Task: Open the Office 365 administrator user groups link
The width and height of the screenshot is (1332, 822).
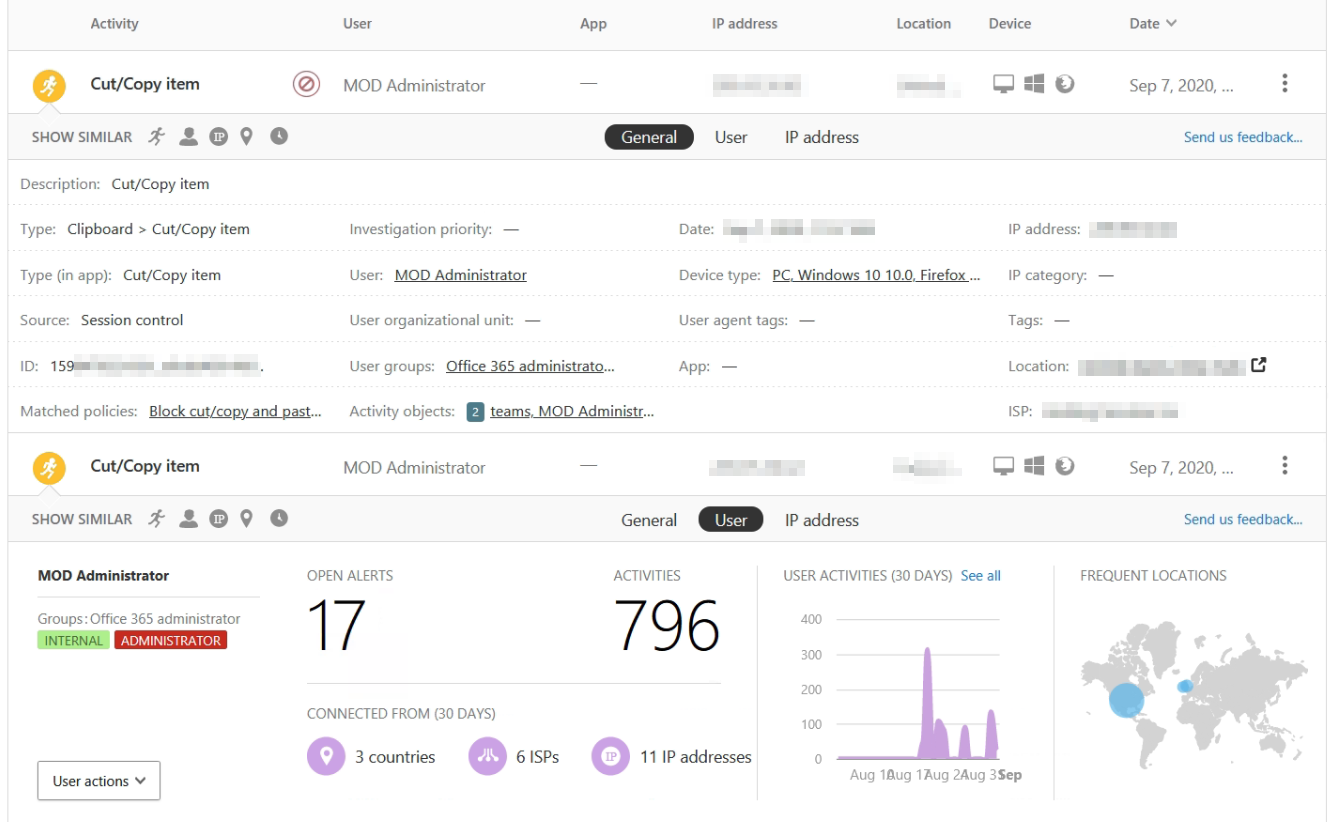Action: coord(531,366)
